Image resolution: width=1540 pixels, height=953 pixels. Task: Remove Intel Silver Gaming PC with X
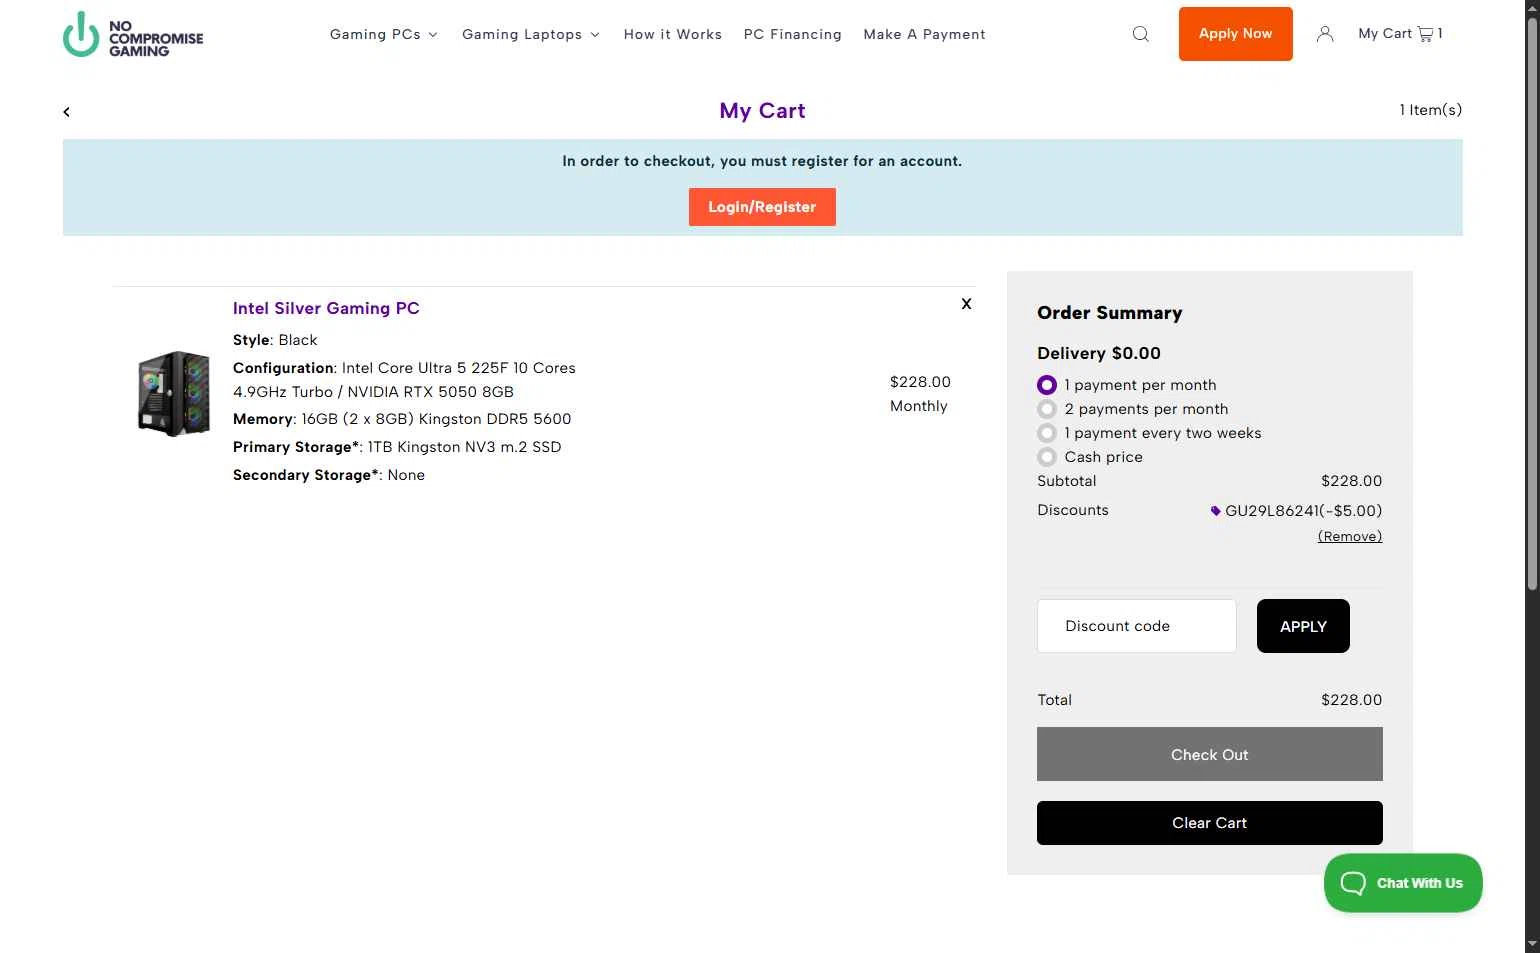tap(966, 304)
